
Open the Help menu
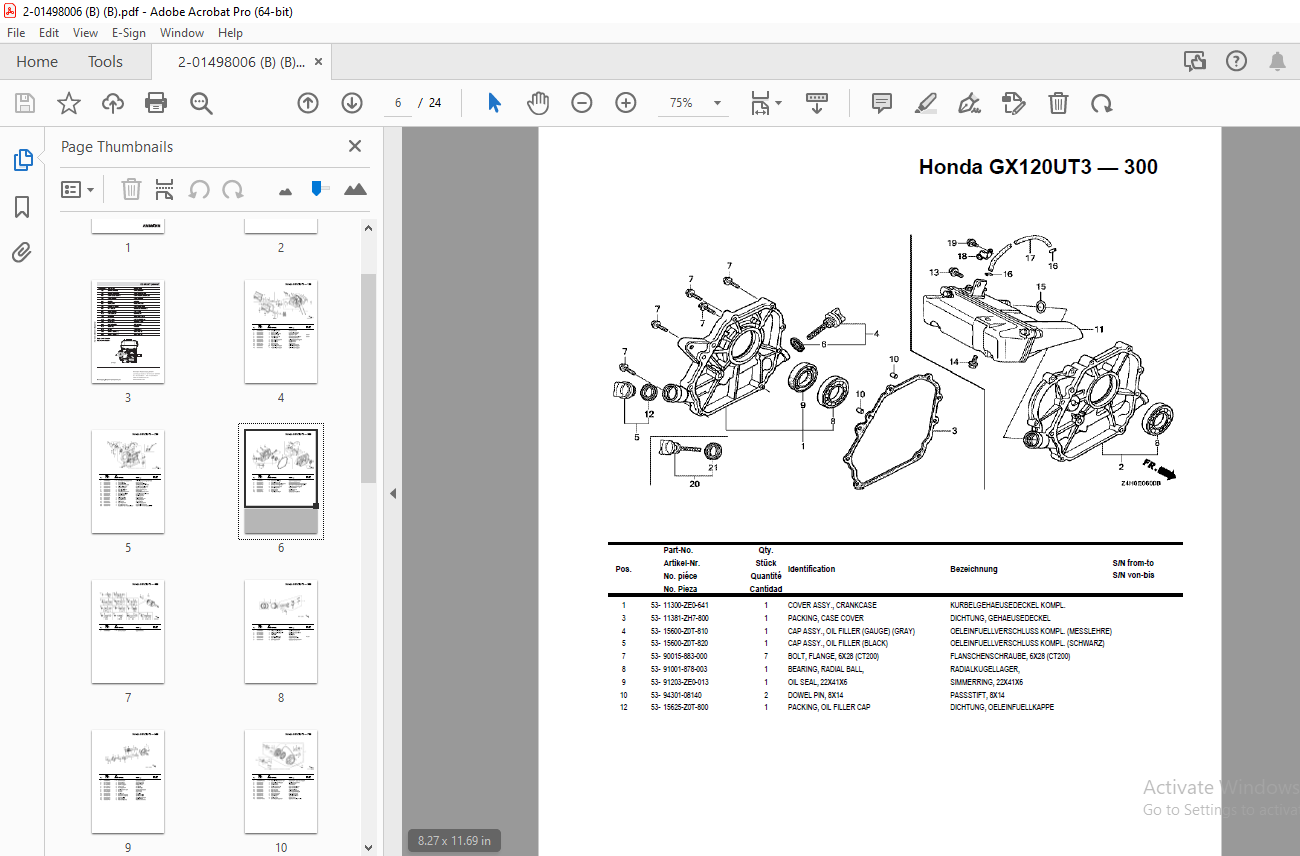230,32
